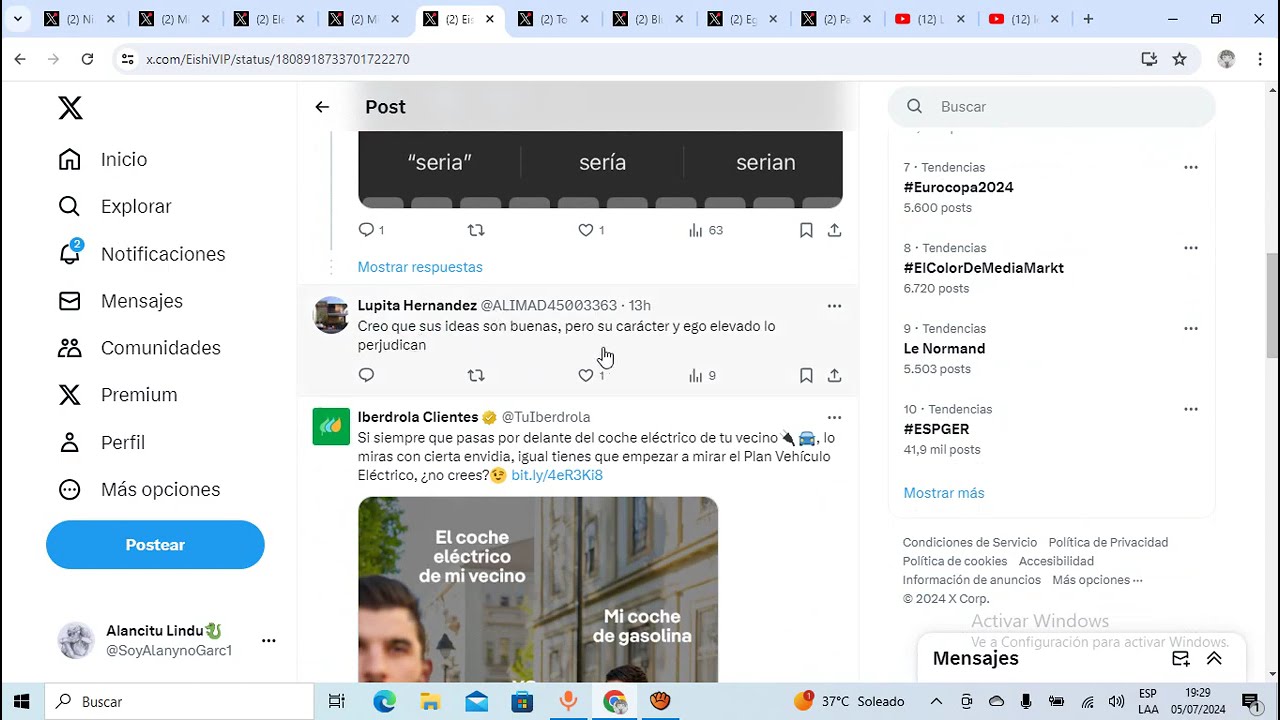This screenshot has width=1280, height=720.
Task: Bookmark this page with the star icon
Action: point(1179,59)
